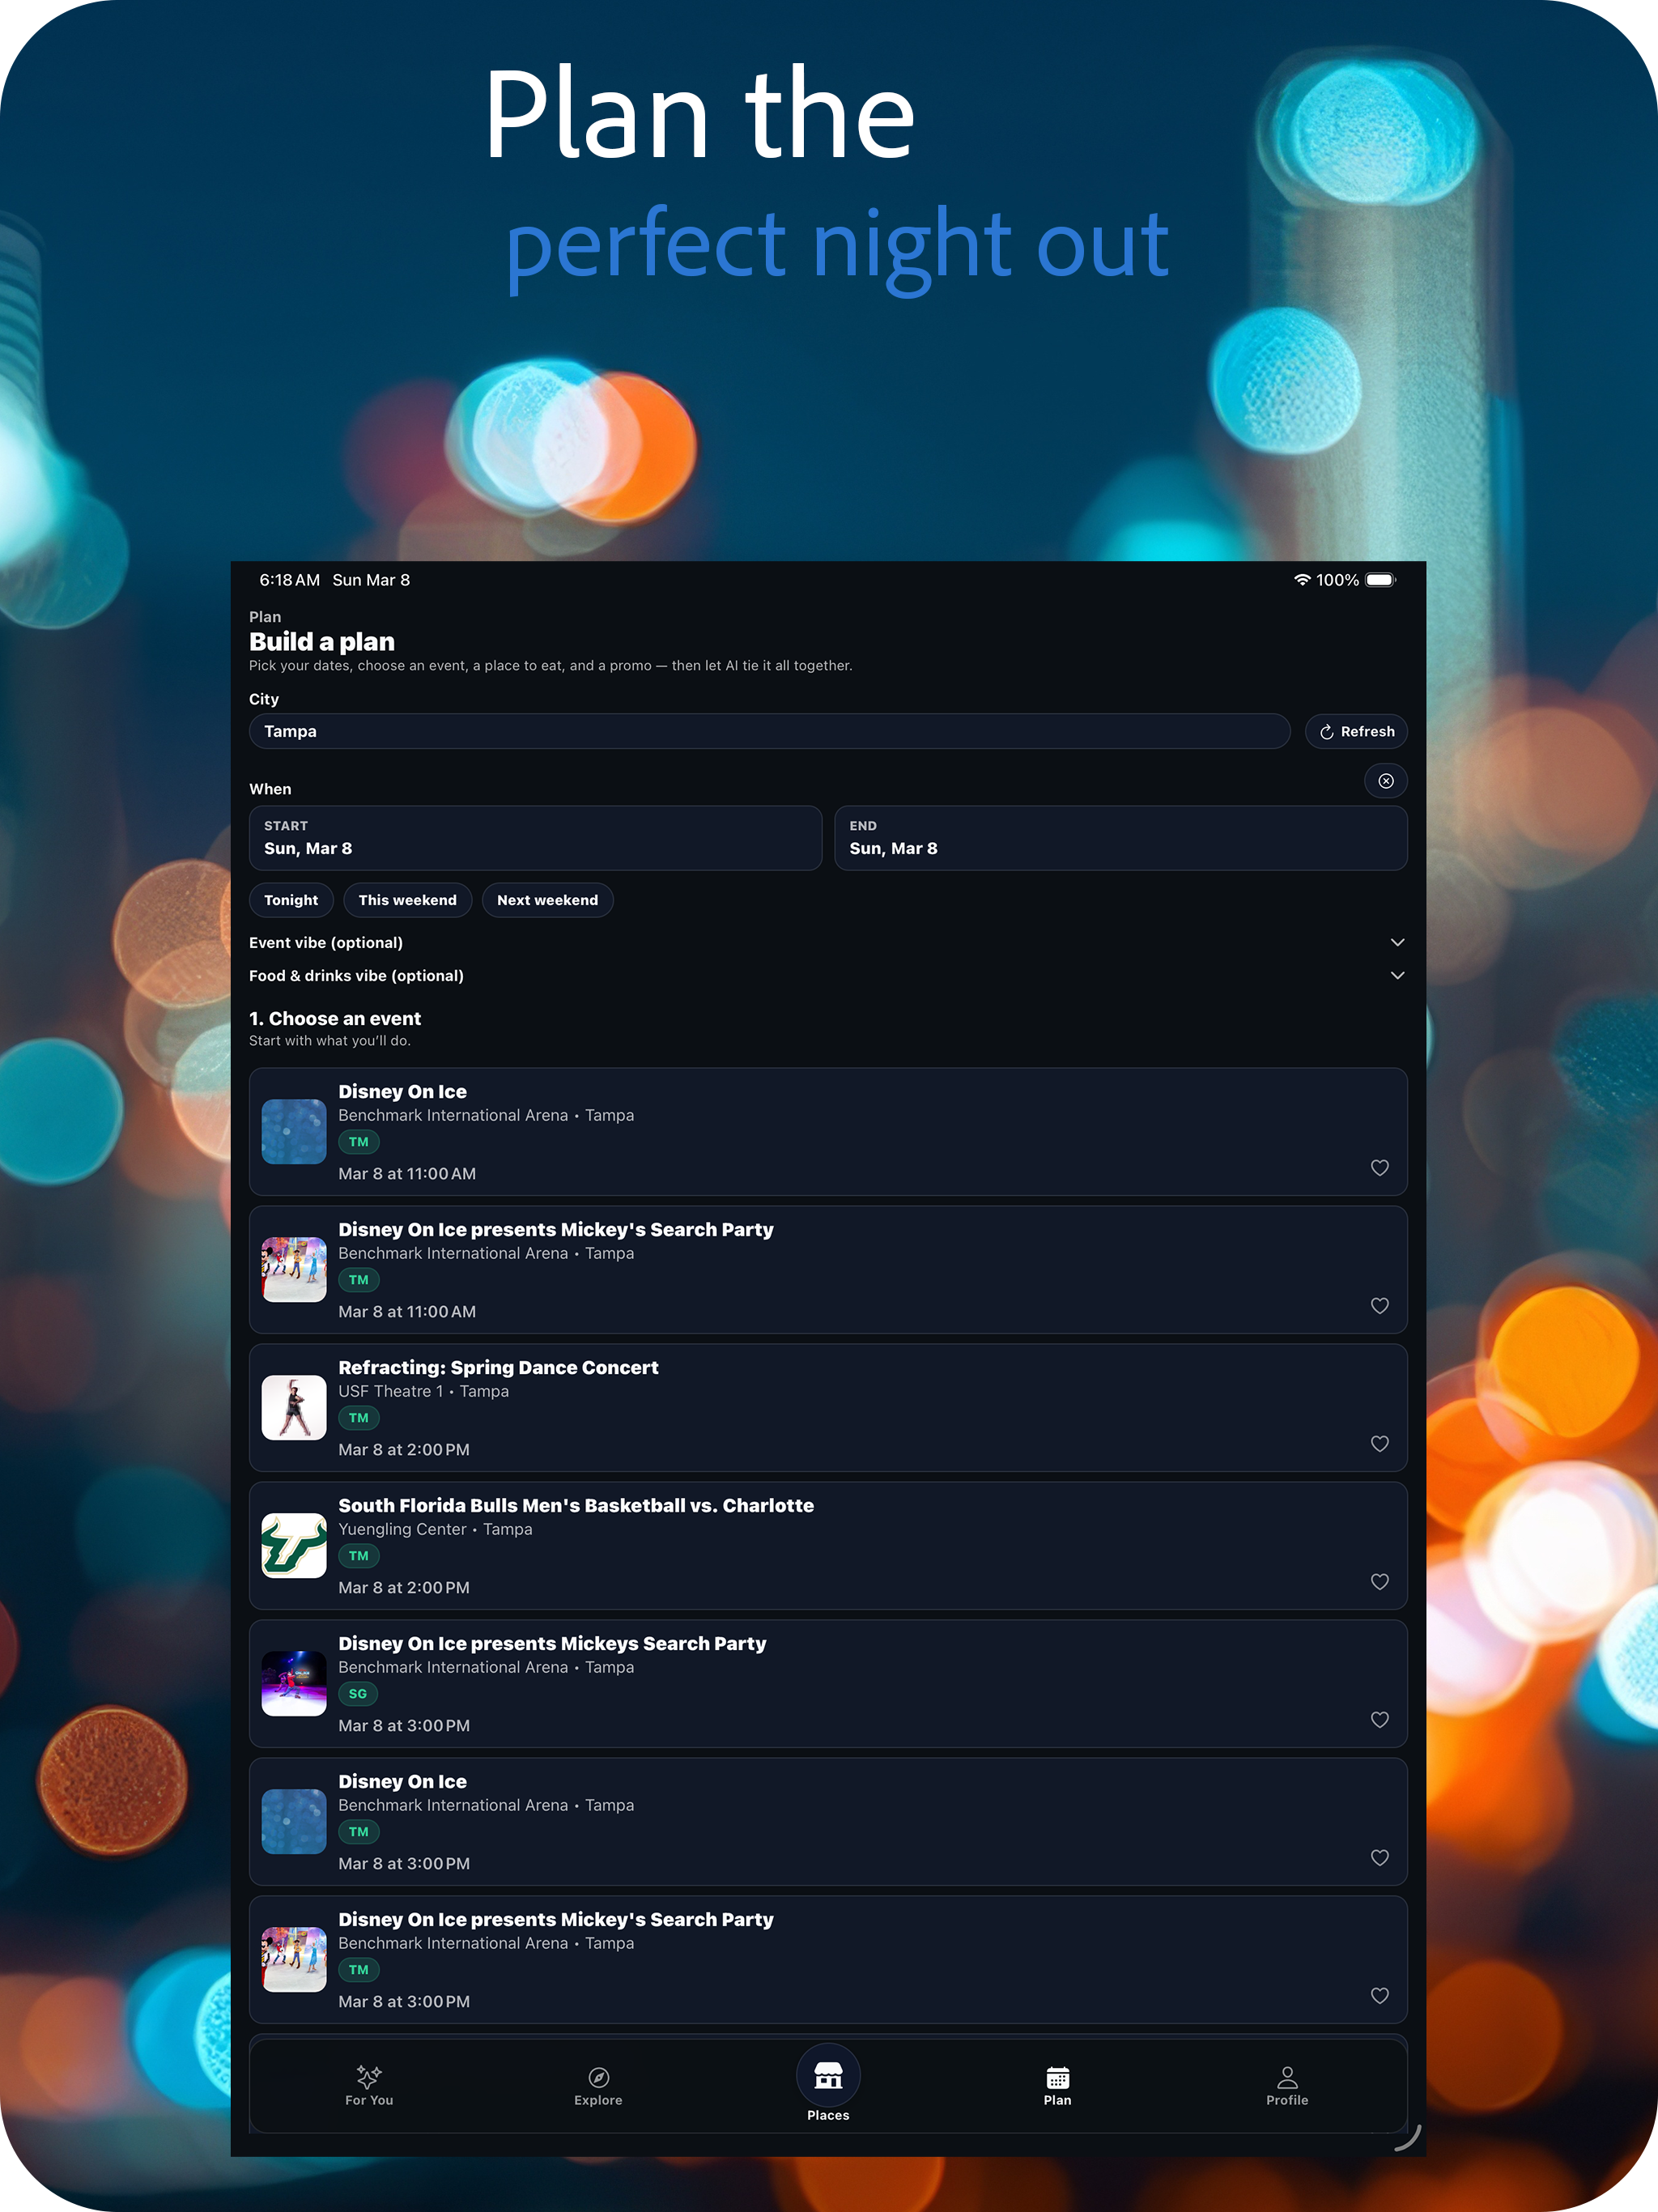Switch to the For You tab
1658x2212 pixels.
[369, 2086]
